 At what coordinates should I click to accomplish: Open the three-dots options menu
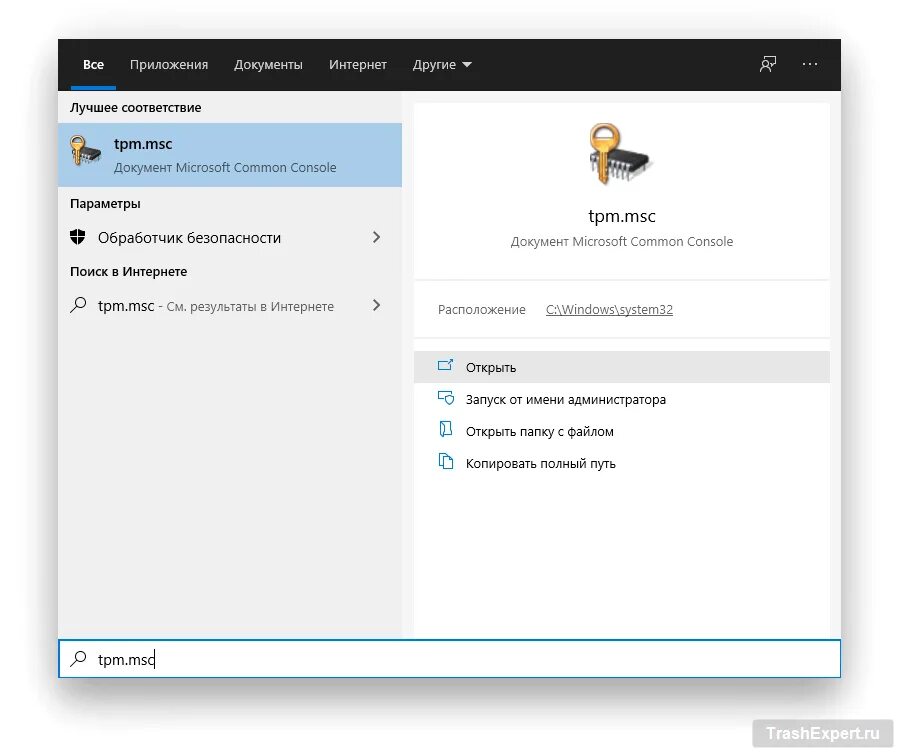[x=810, y=64]
